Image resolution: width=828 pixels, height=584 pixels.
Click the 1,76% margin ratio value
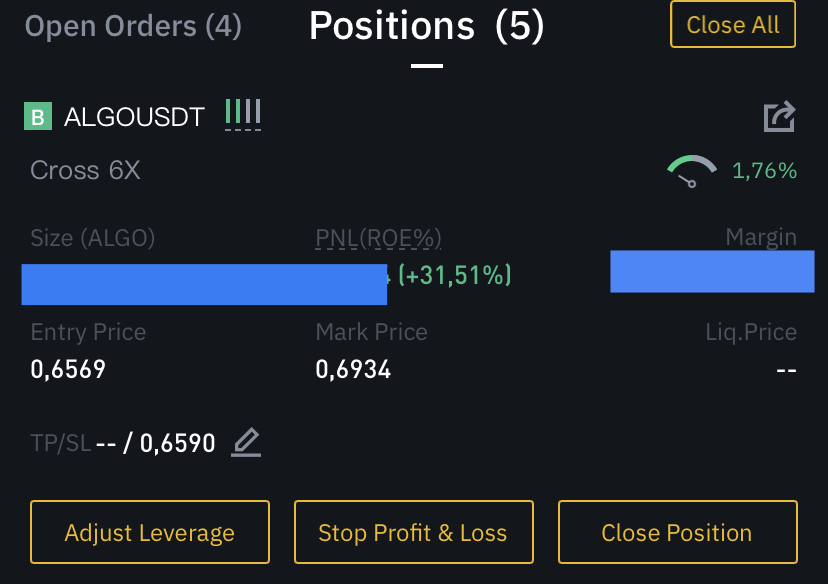point(765,171)
